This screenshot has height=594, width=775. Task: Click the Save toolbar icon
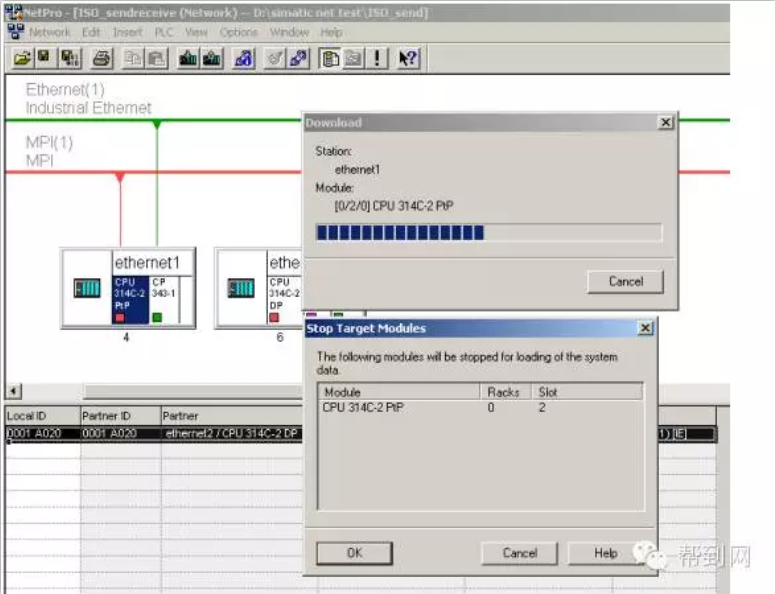(45, 58)
